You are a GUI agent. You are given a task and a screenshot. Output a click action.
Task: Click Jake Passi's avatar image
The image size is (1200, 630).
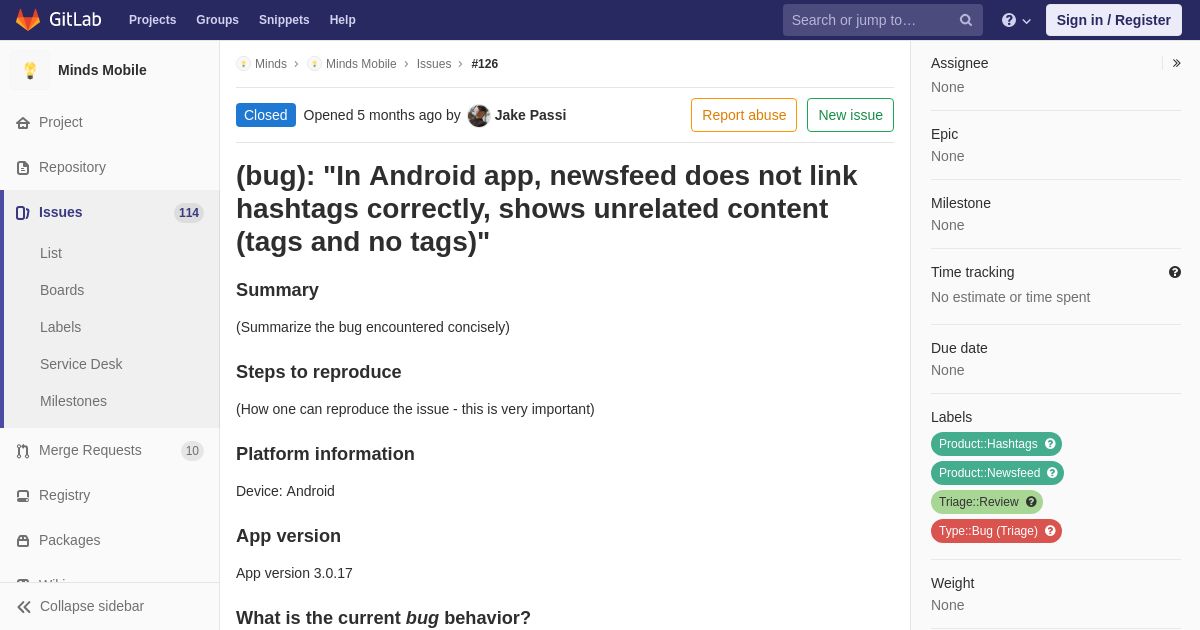tap(479, 116)
